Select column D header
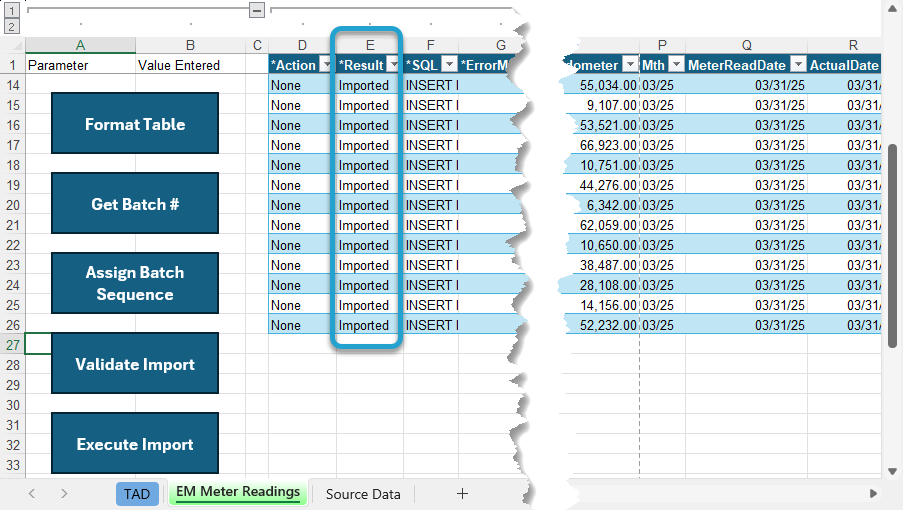Screen dimensions: 903x510 click(x=302, y=45)
